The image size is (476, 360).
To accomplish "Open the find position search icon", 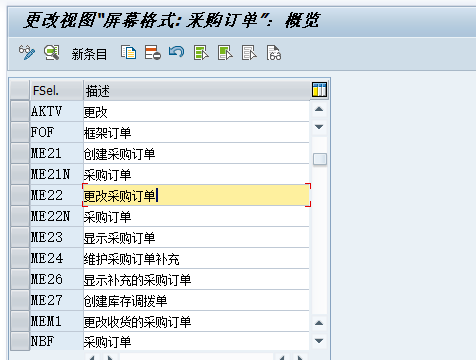I will pyautogui.click(x=52, y=53).
